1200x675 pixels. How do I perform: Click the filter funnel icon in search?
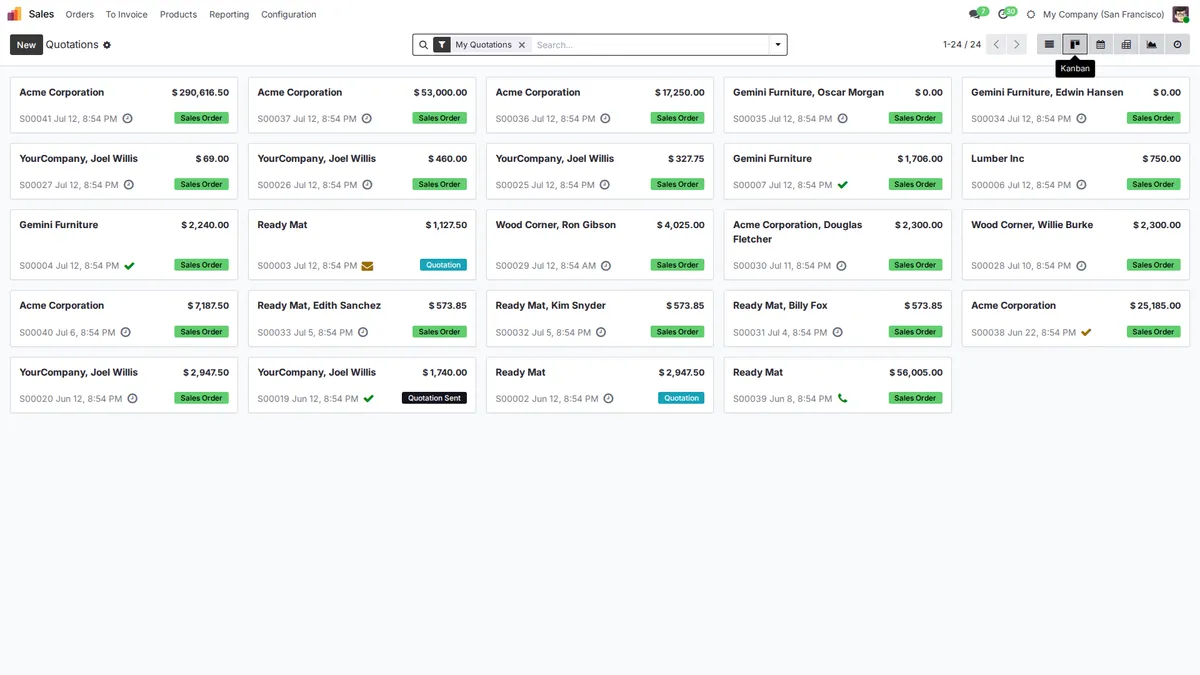[x=442, y=45]
